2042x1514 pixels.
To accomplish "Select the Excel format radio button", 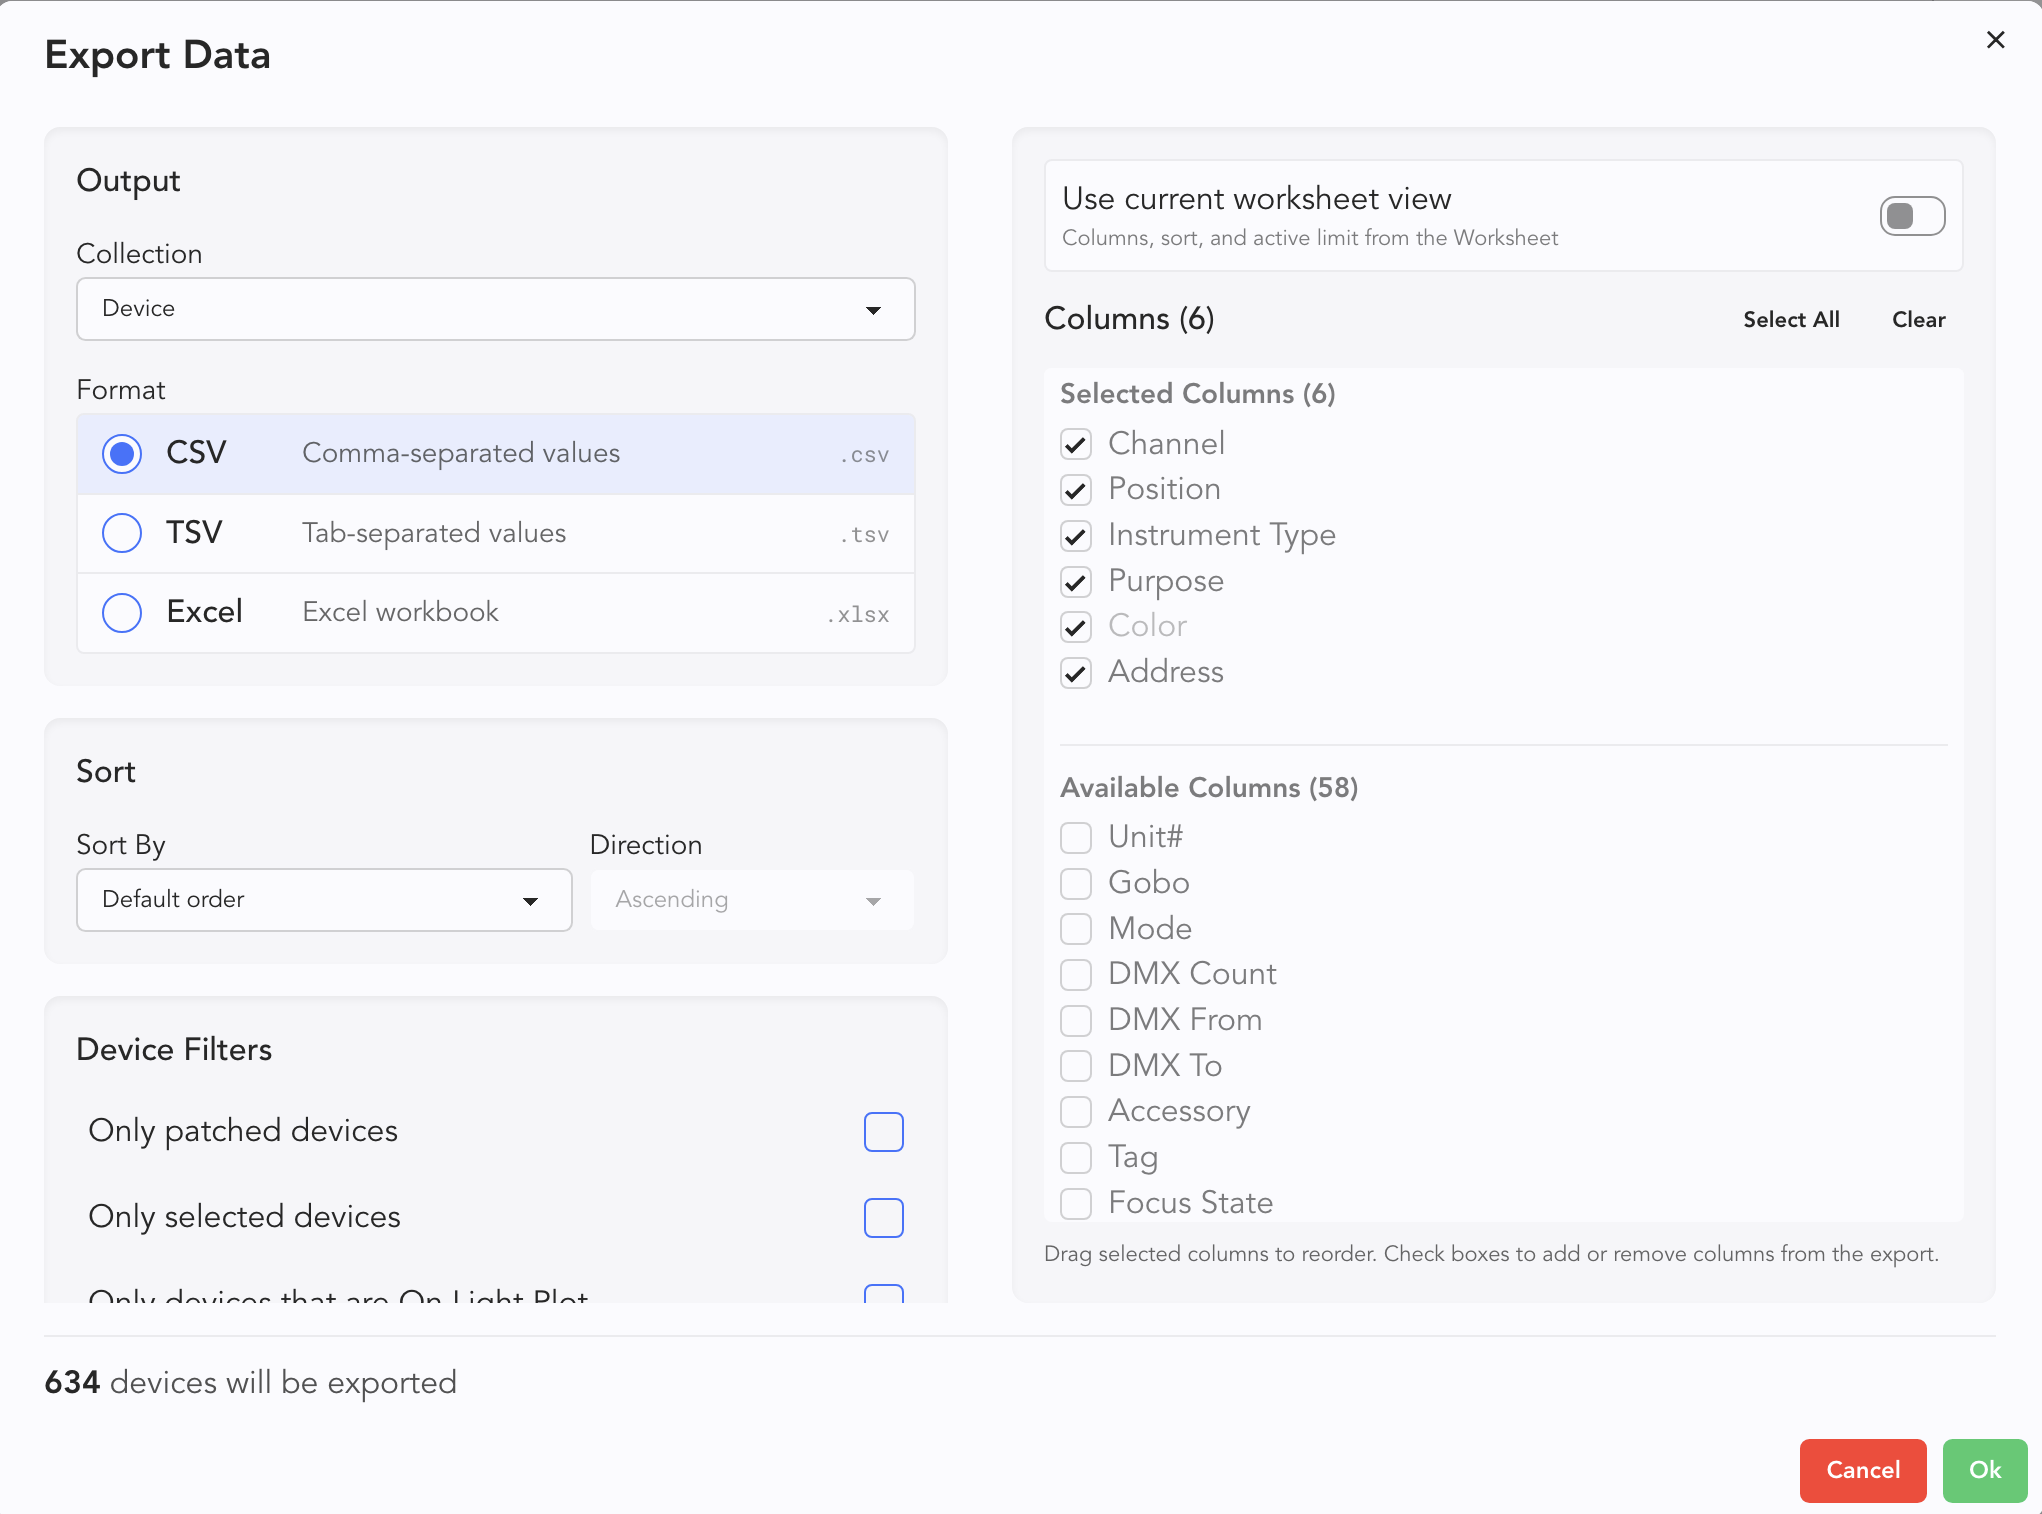I will tap(122, 612).
